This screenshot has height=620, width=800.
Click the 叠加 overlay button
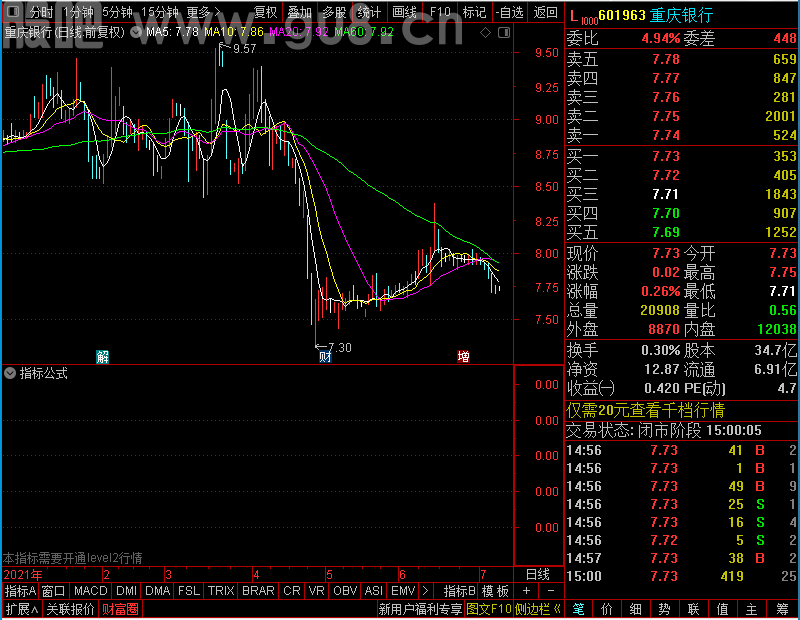299,12
